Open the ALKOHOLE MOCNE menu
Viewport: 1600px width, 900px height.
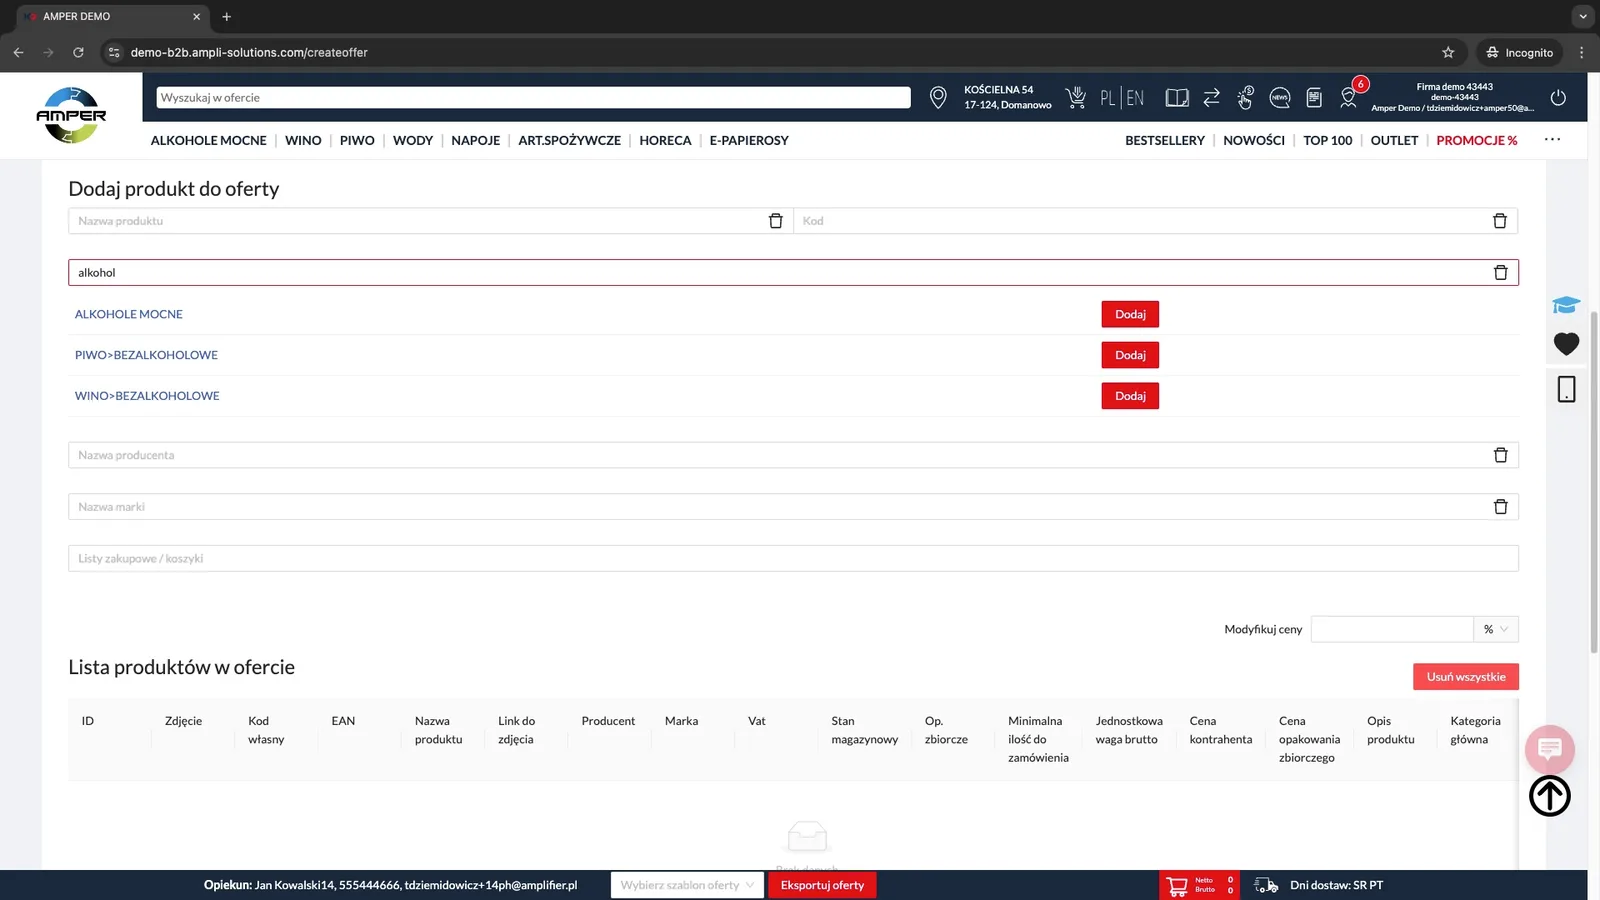[x=209, y=141]
